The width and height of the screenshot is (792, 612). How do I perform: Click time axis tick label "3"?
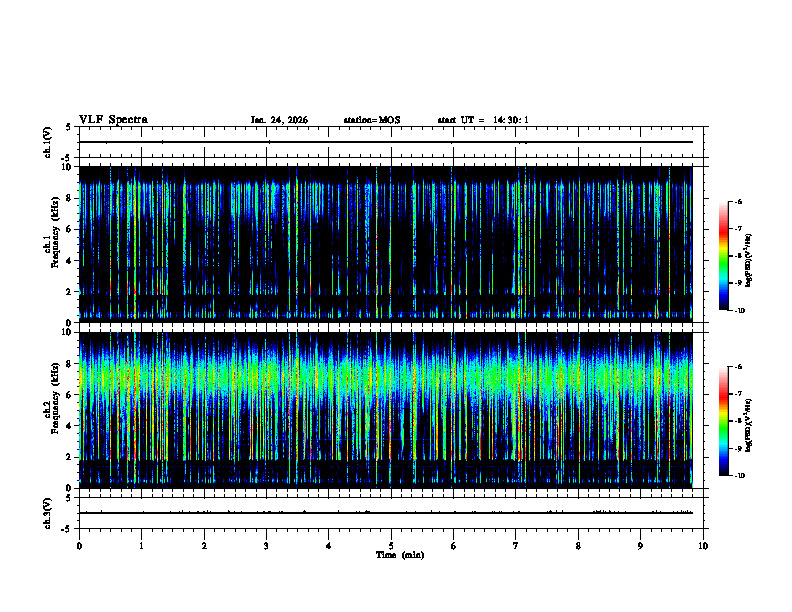click(266, 546)
